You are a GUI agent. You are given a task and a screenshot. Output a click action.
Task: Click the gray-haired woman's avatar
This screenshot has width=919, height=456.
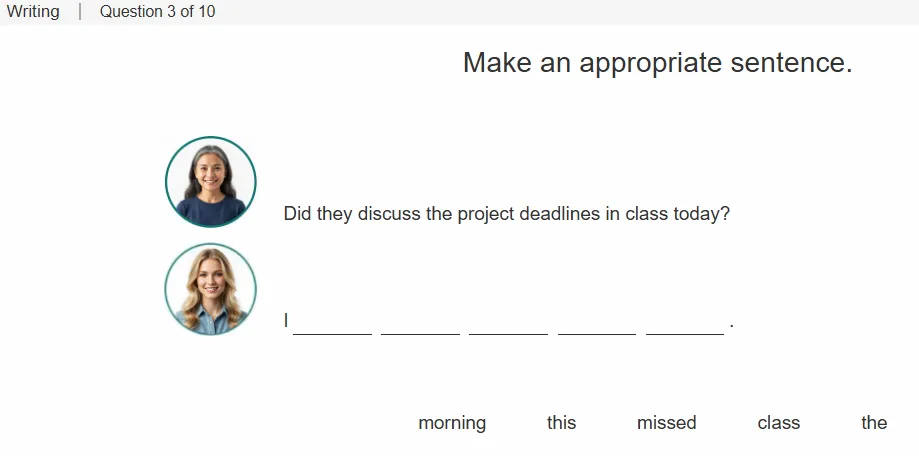(210, 182)
